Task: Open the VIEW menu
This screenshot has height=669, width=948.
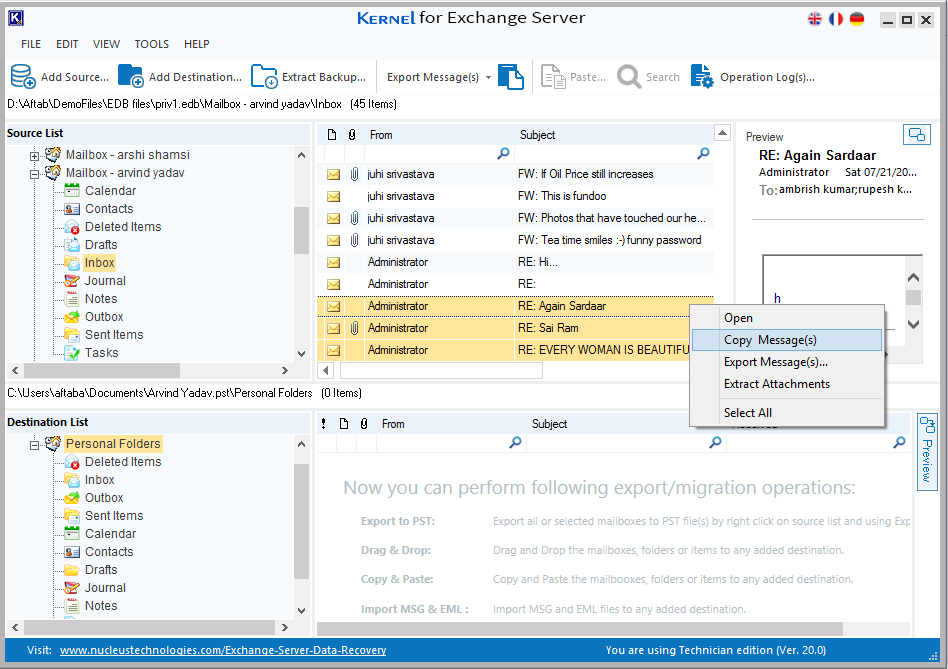Action: tap(106, 44)
